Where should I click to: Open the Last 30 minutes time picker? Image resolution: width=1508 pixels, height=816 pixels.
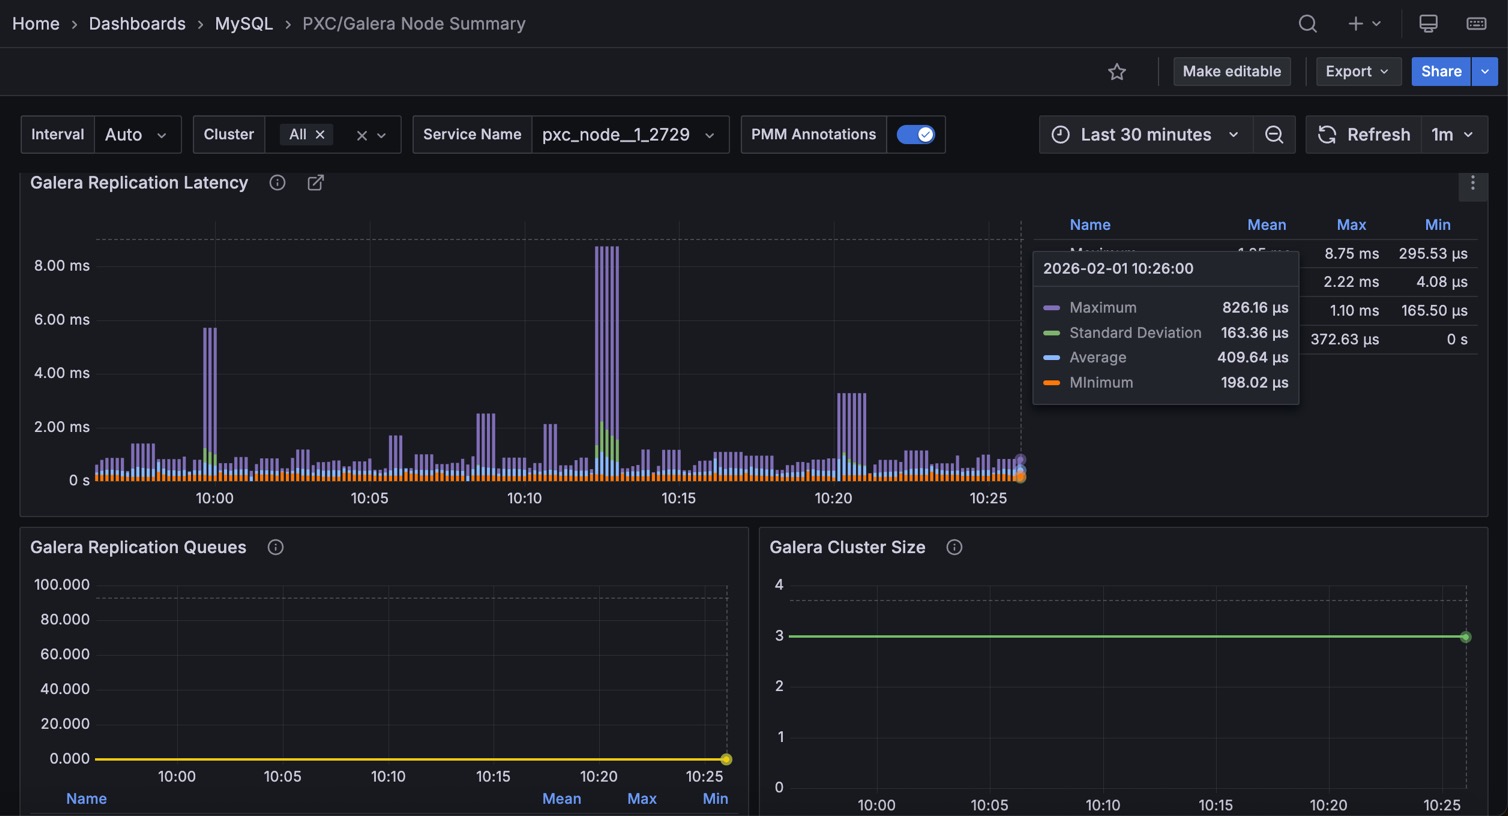pos(1146,134)
